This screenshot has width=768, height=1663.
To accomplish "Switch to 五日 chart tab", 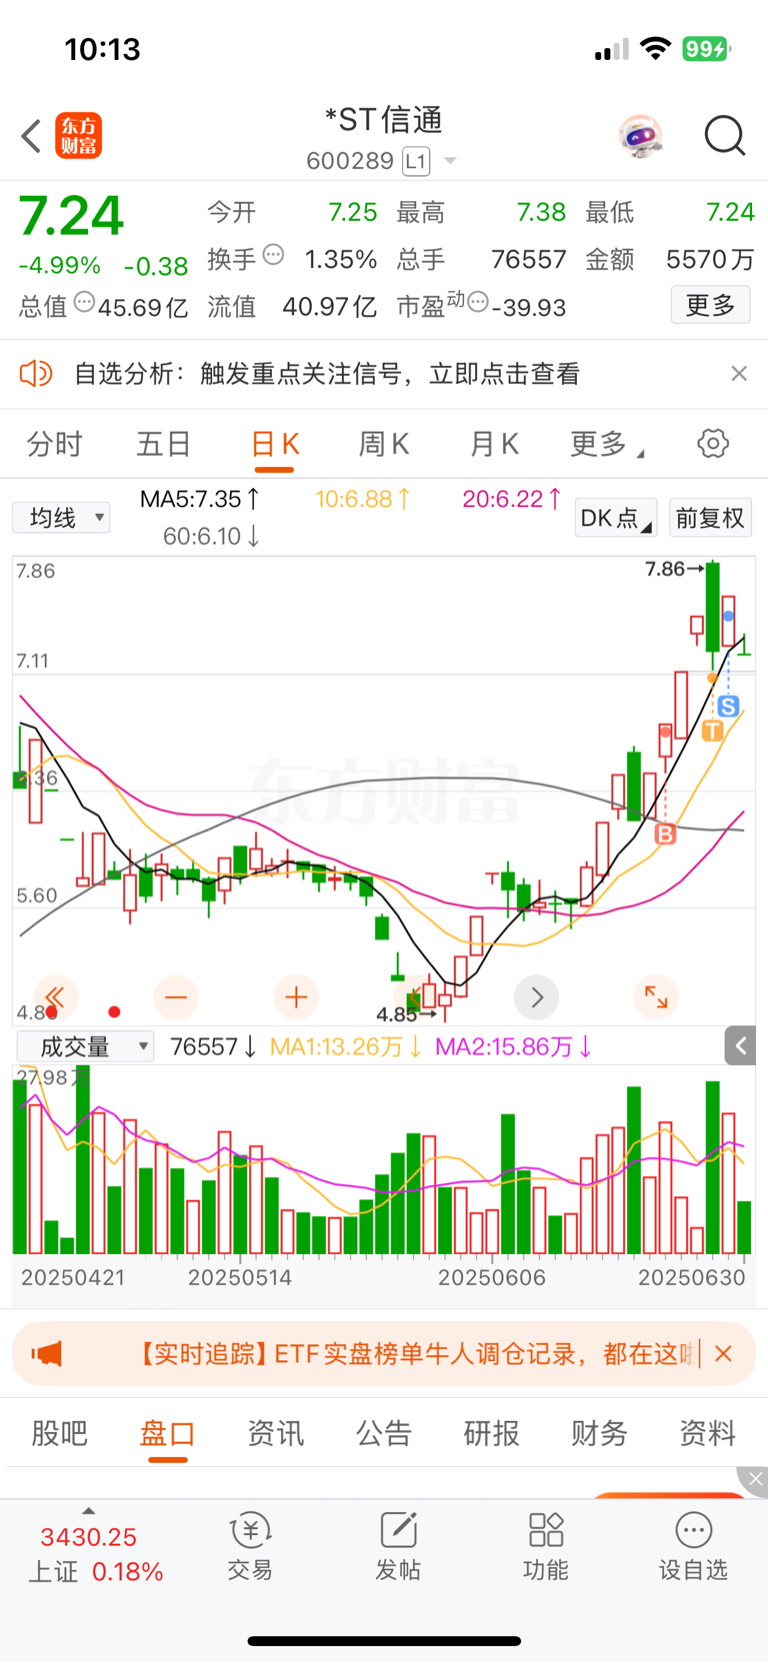I will [x=164, y=444].
